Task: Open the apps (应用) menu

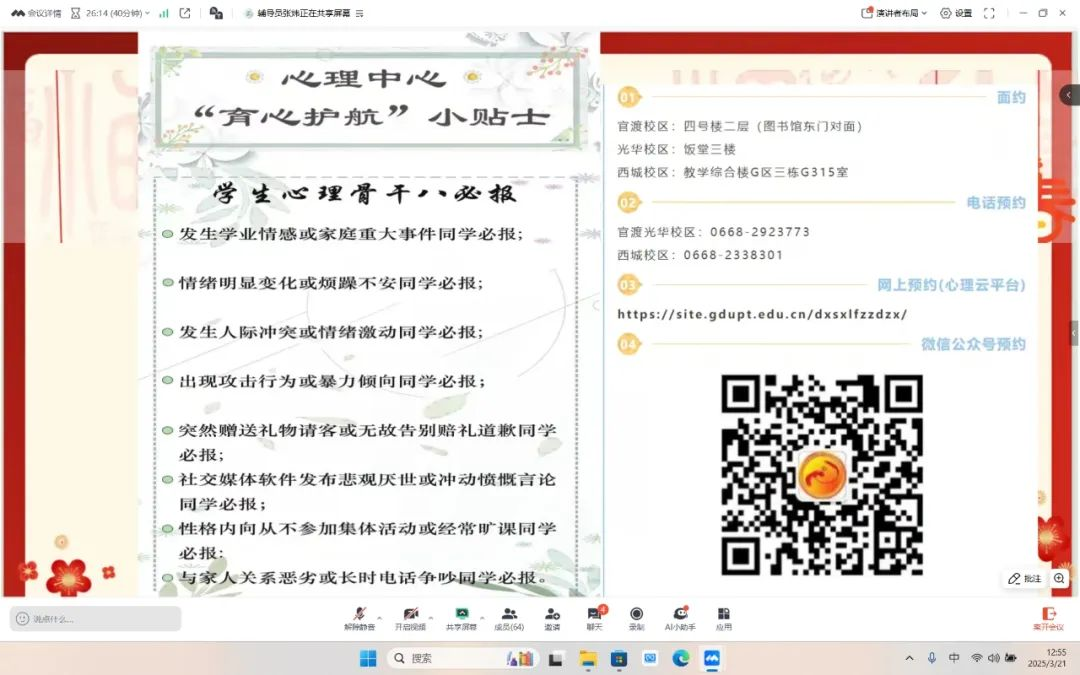Action: click(x=723, y=618)
